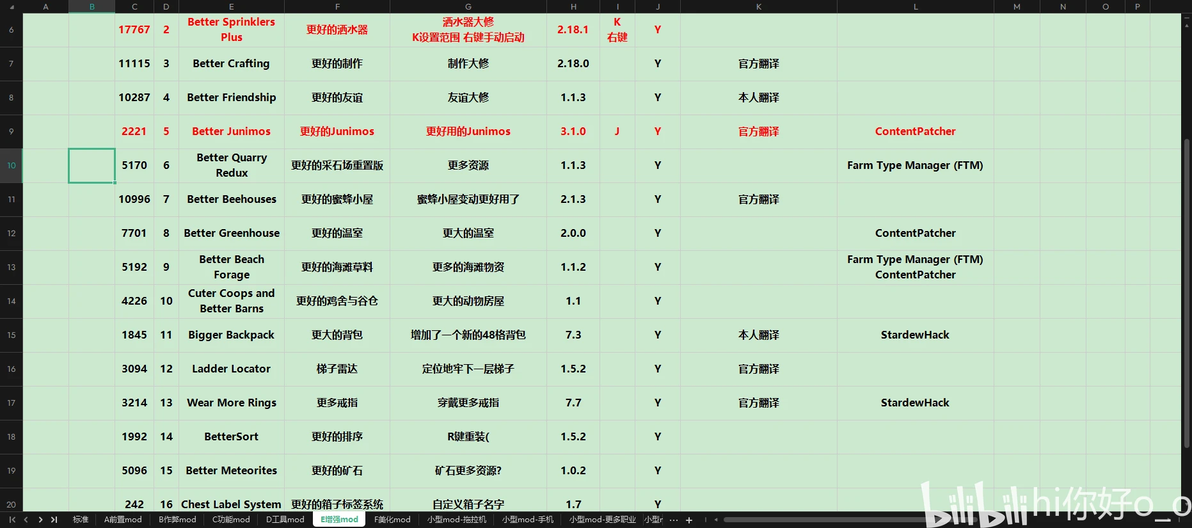Image resolution: width=1192 pixels, height=528 pixels.
Task: Select the red Better Junimos cell
Action: (231, 131)
